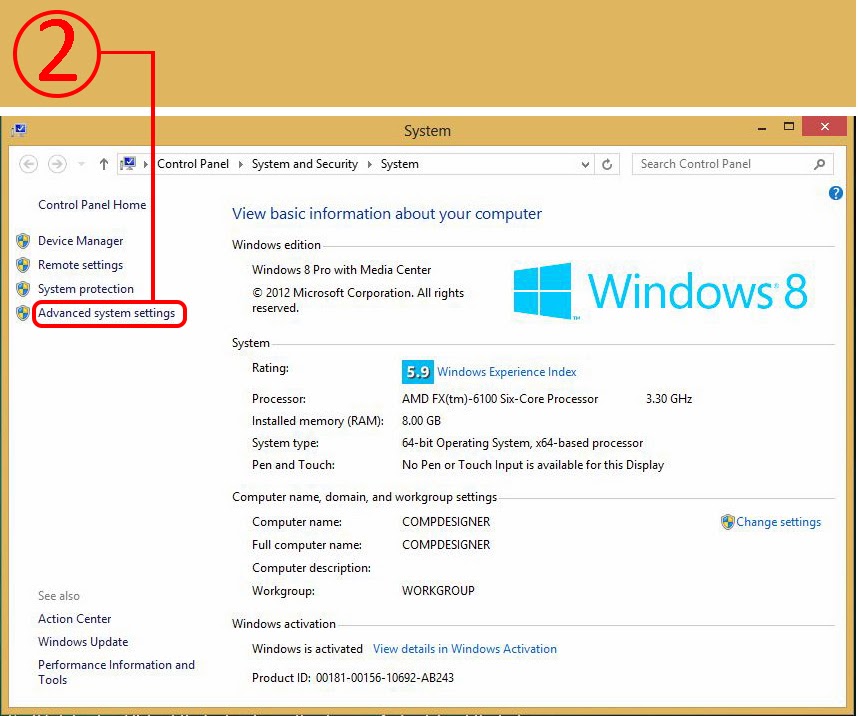858x716 pixels.
Task: Open address bar history dropdown
Action: pos(585,164)
